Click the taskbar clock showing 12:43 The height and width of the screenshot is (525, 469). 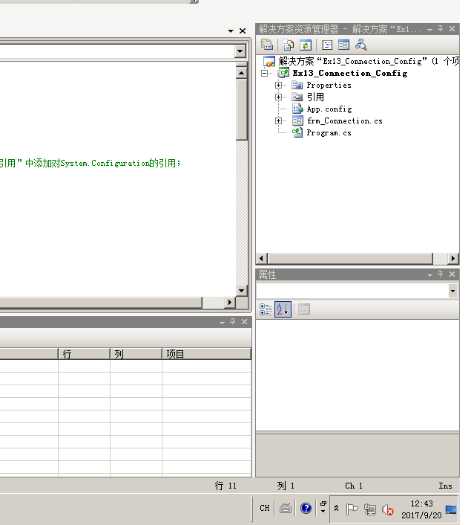(421, 509)
